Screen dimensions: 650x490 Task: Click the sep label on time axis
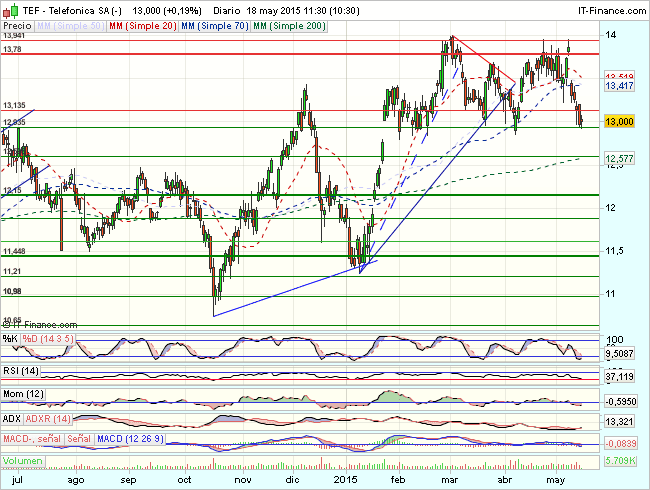(129, 480)
